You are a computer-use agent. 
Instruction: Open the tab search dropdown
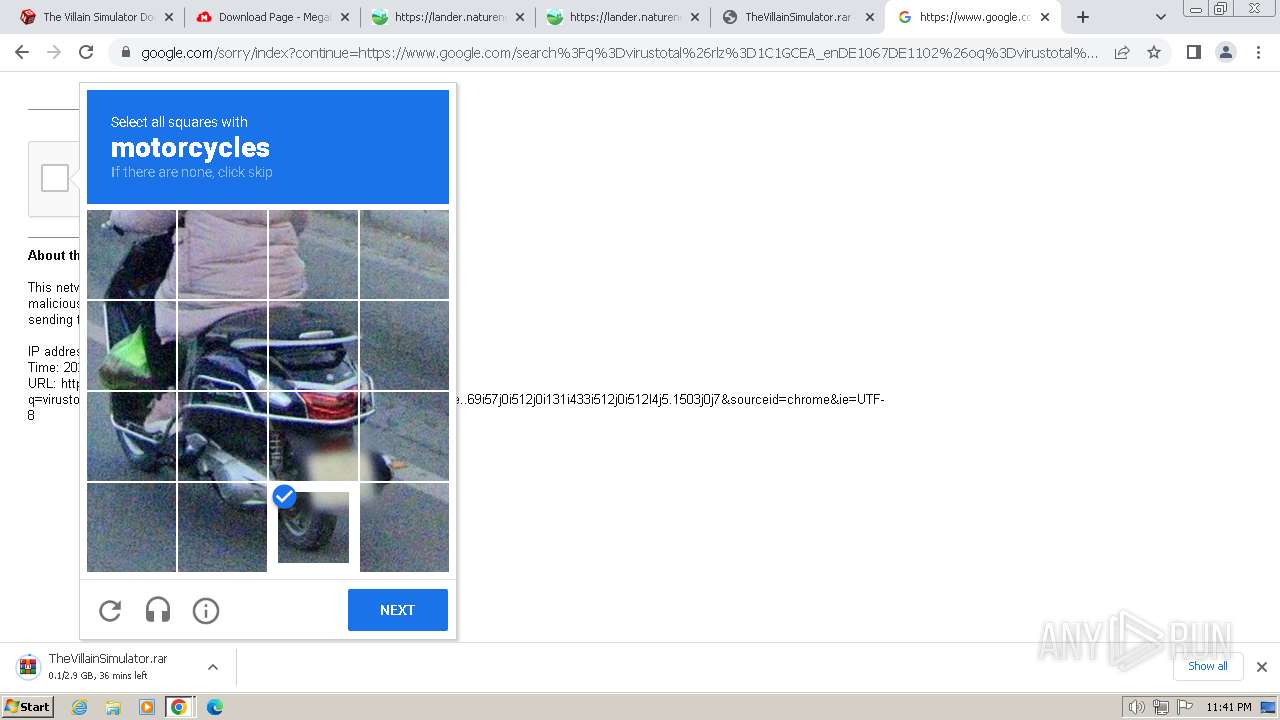(1160, 17)
